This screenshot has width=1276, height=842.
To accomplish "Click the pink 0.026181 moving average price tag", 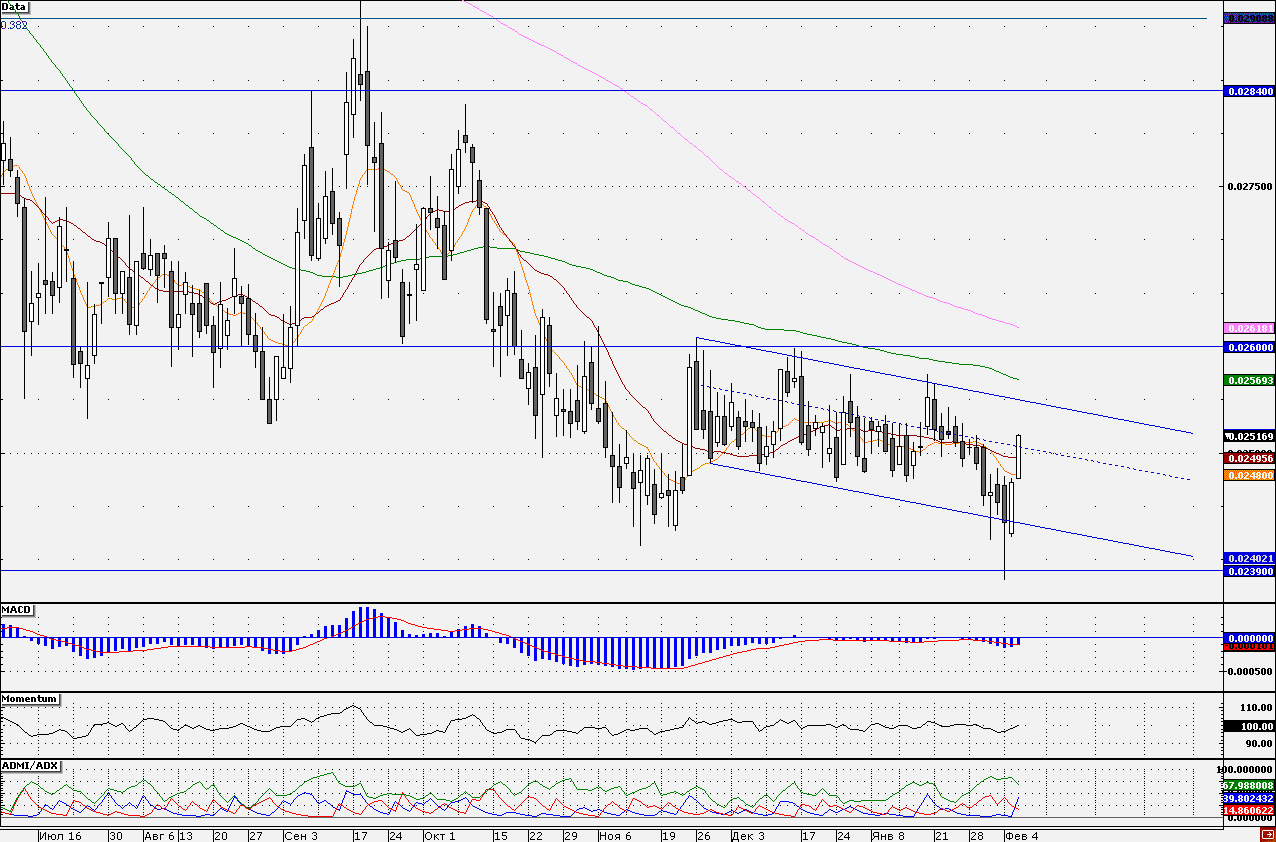I will point(1249,328).
